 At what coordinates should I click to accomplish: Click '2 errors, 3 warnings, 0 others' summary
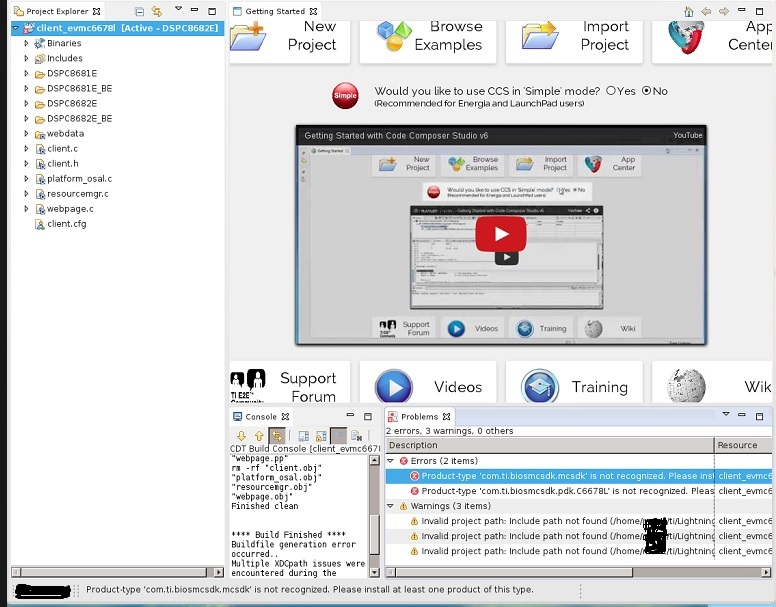click(x=449, y=431)
